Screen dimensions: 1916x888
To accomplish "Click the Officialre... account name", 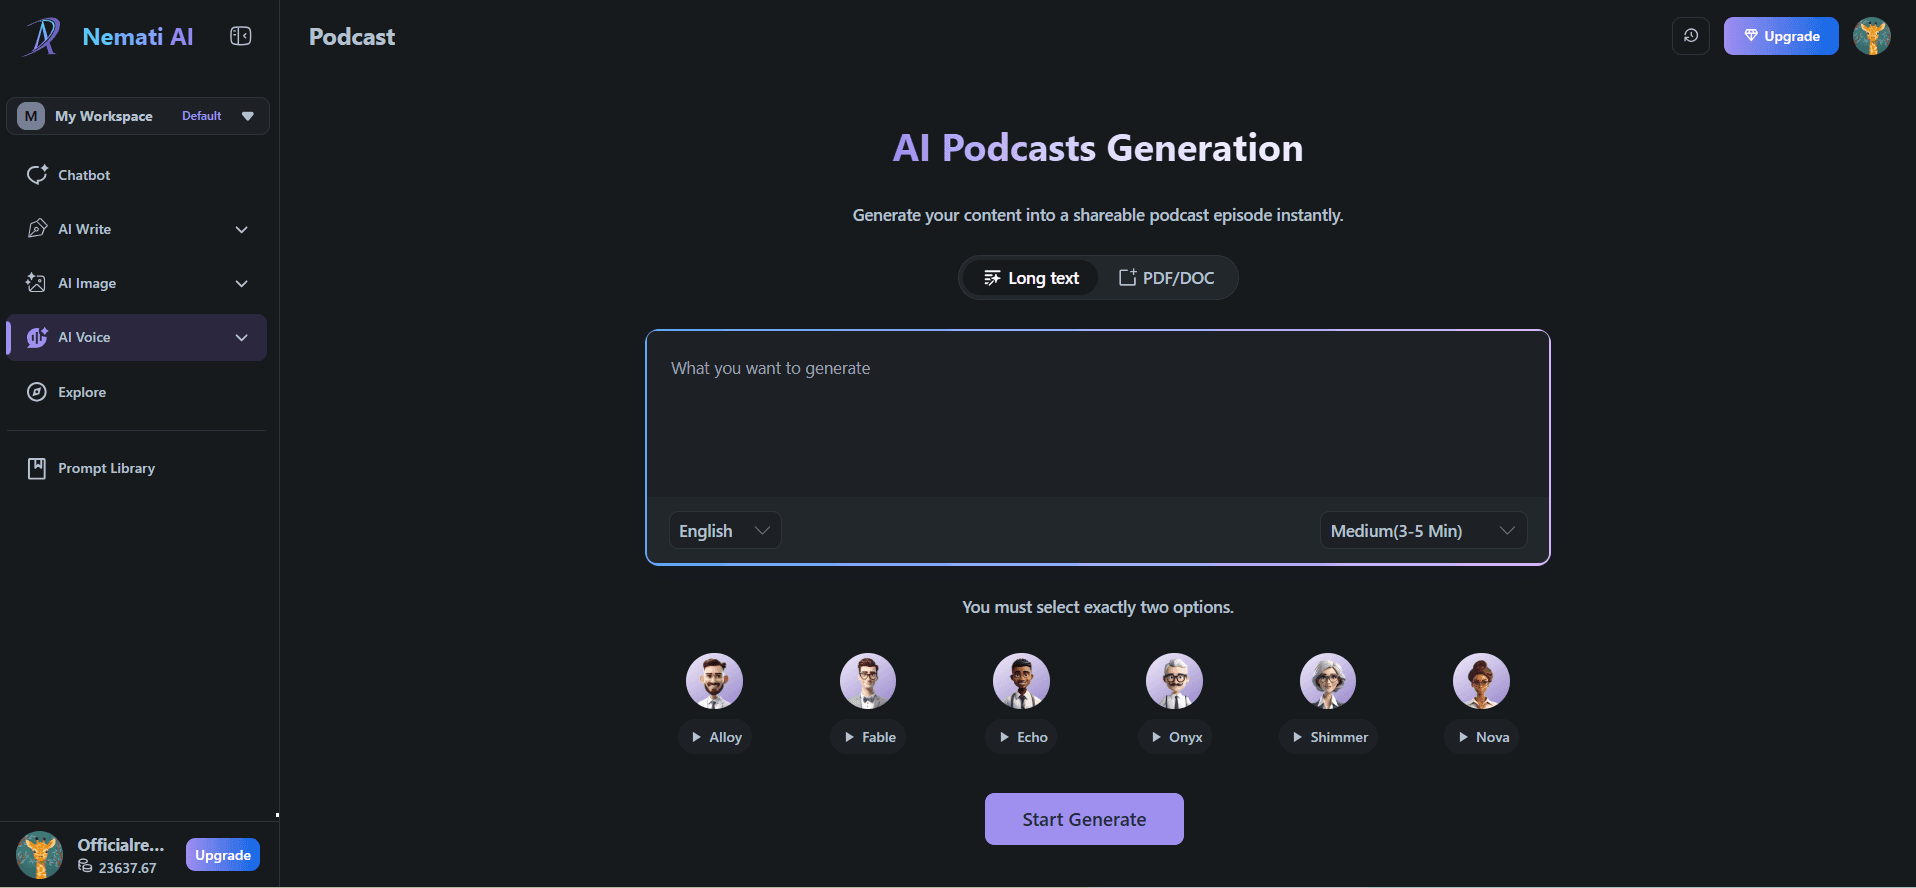I will point(121,845).
